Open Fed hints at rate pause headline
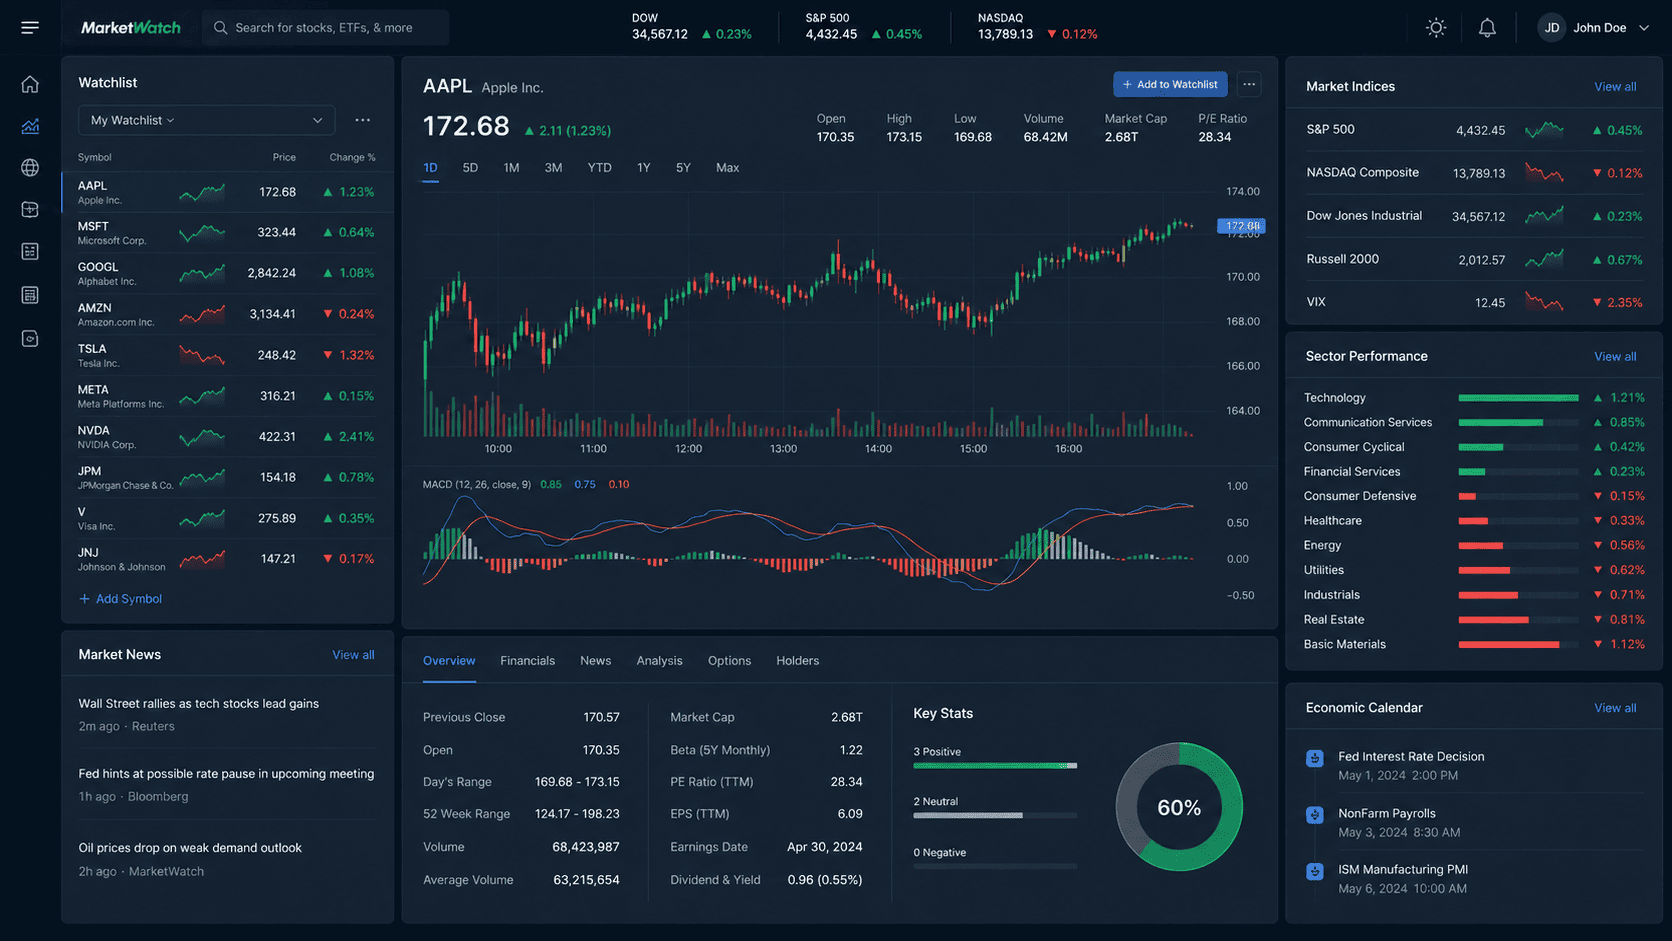 click(226, 774)
